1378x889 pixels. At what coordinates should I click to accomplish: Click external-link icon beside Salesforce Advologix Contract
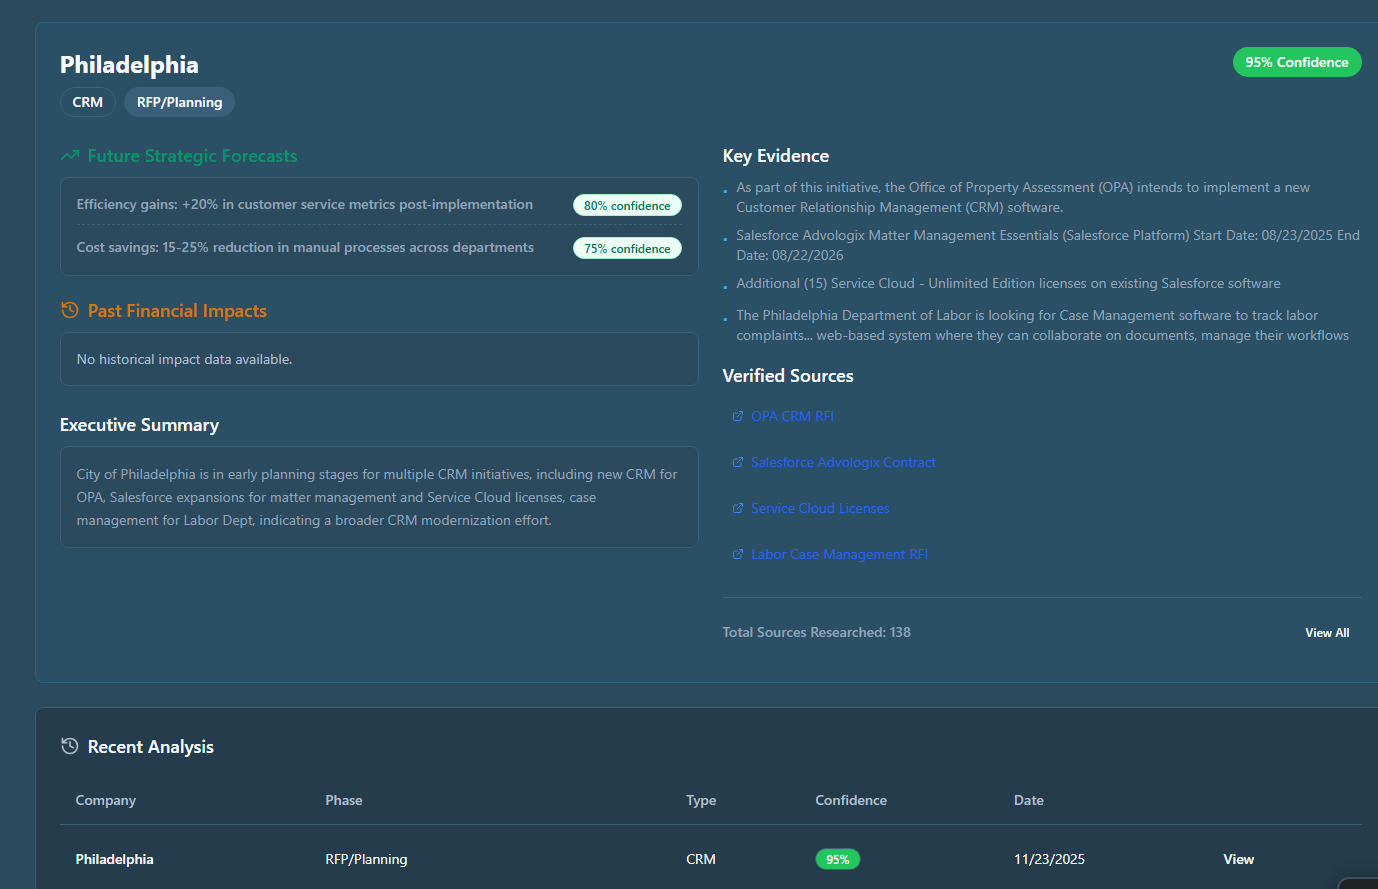[738, 463]
